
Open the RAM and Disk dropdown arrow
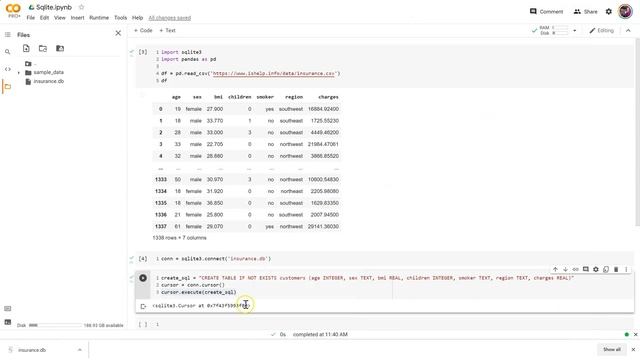(x=575, y=31)
